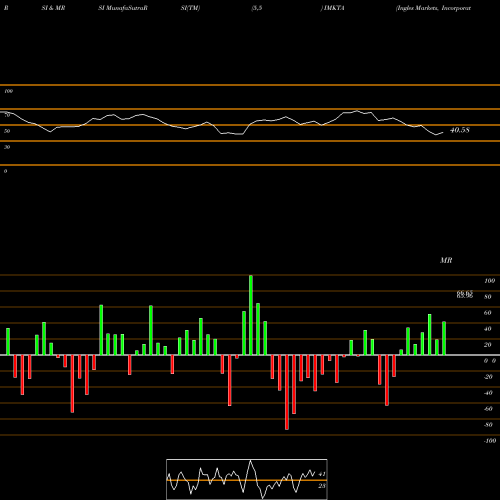Screen dimensions: 500x500
Task: Click the end point of the RSI line
Action: 443,133
